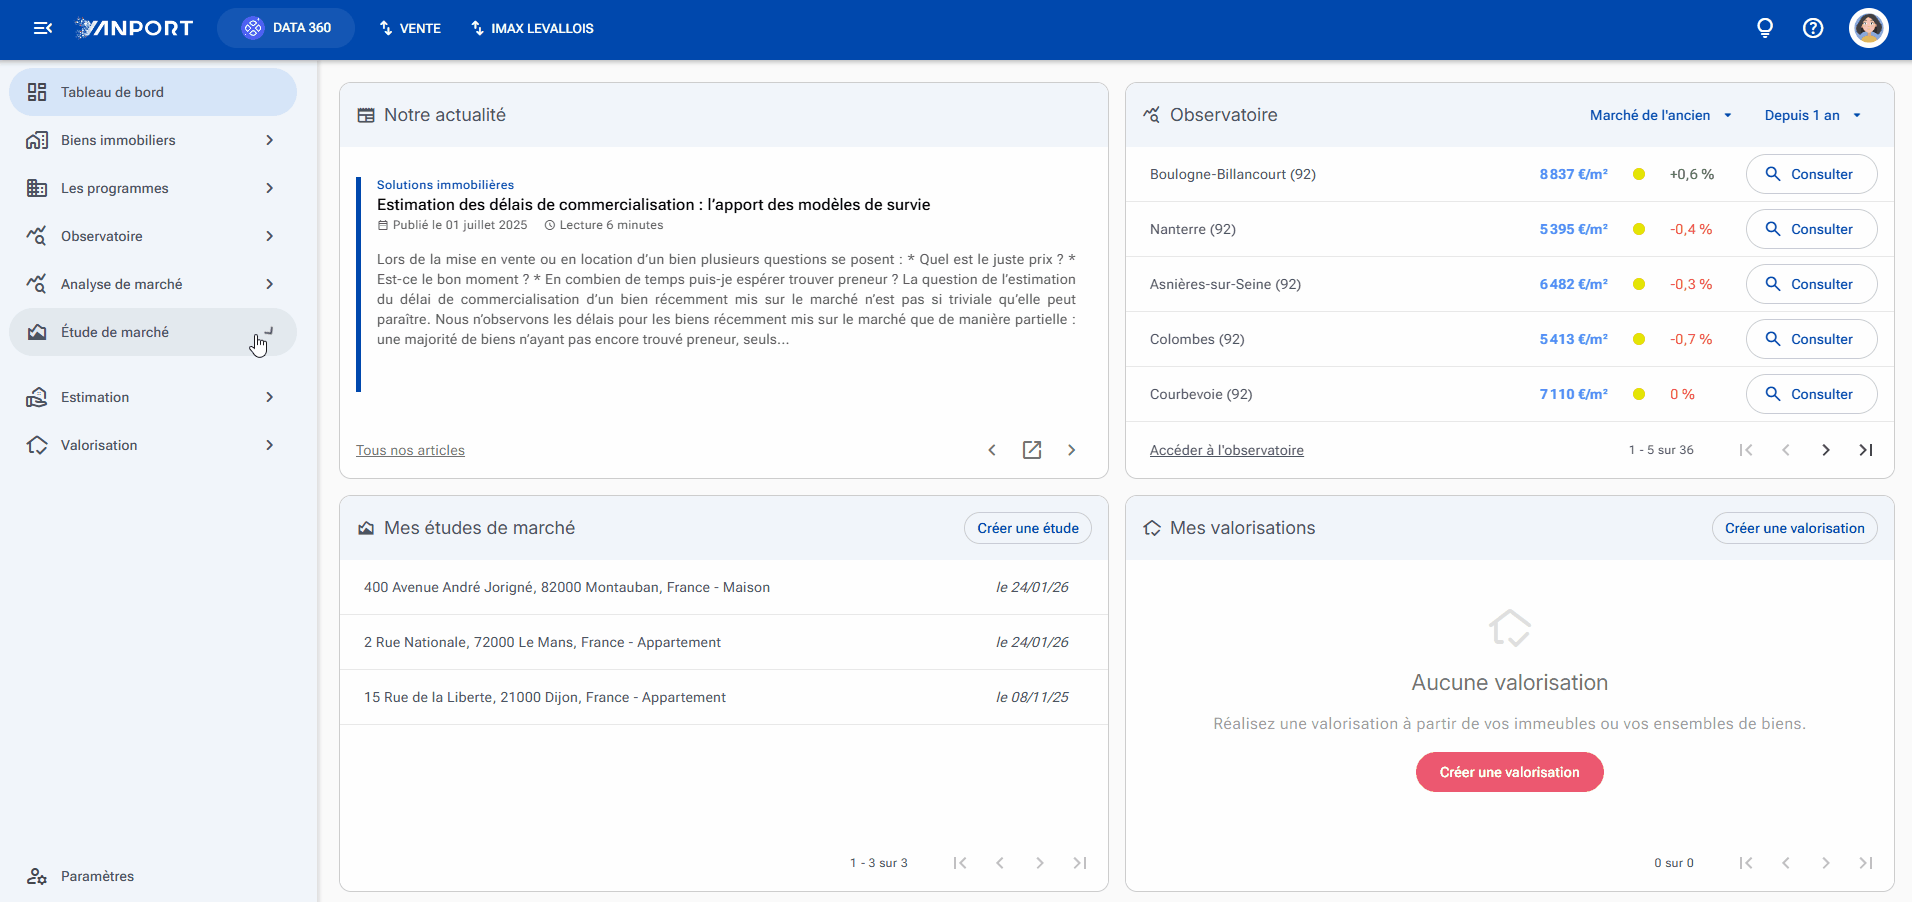Screen dimensions: 1912x902
Task: Click the outlined Créer une valorisation header button
Action: [x=1794, y=528]
